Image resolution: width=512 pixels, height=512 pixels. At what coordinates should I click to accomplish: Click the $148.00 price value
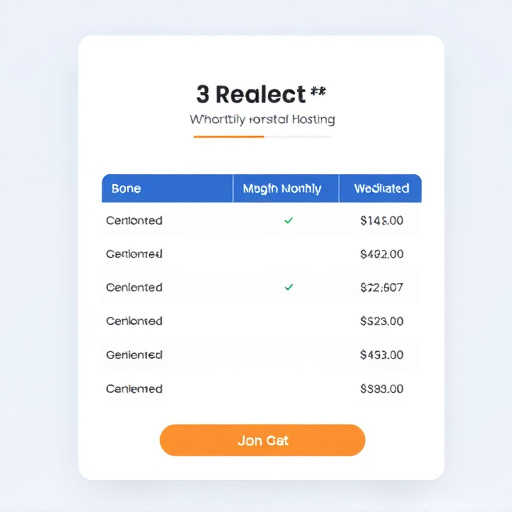382,221
